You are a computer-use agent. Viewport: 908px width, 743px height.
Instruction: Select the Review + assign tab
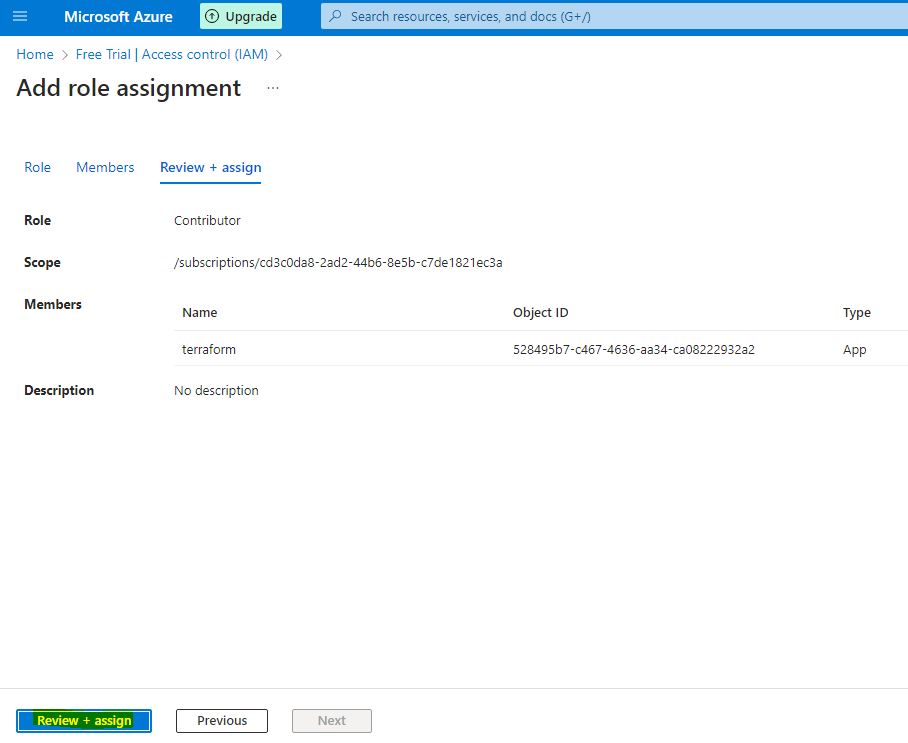tap(210, 167)
